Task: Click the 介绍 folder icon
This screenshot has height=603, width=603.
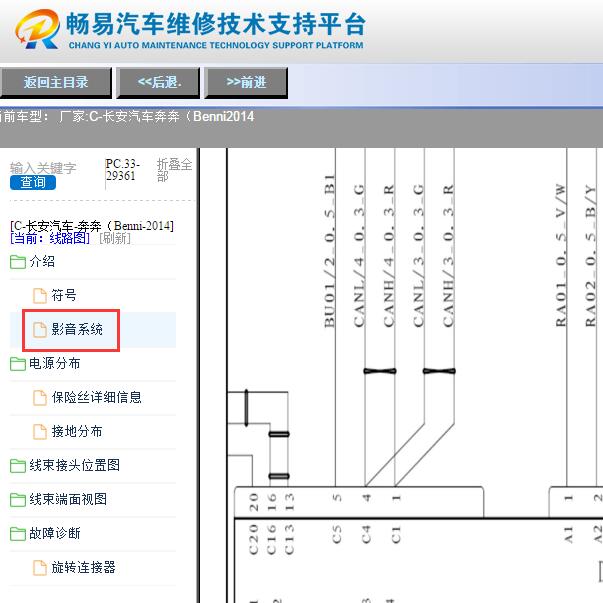Action: [18, 262]
